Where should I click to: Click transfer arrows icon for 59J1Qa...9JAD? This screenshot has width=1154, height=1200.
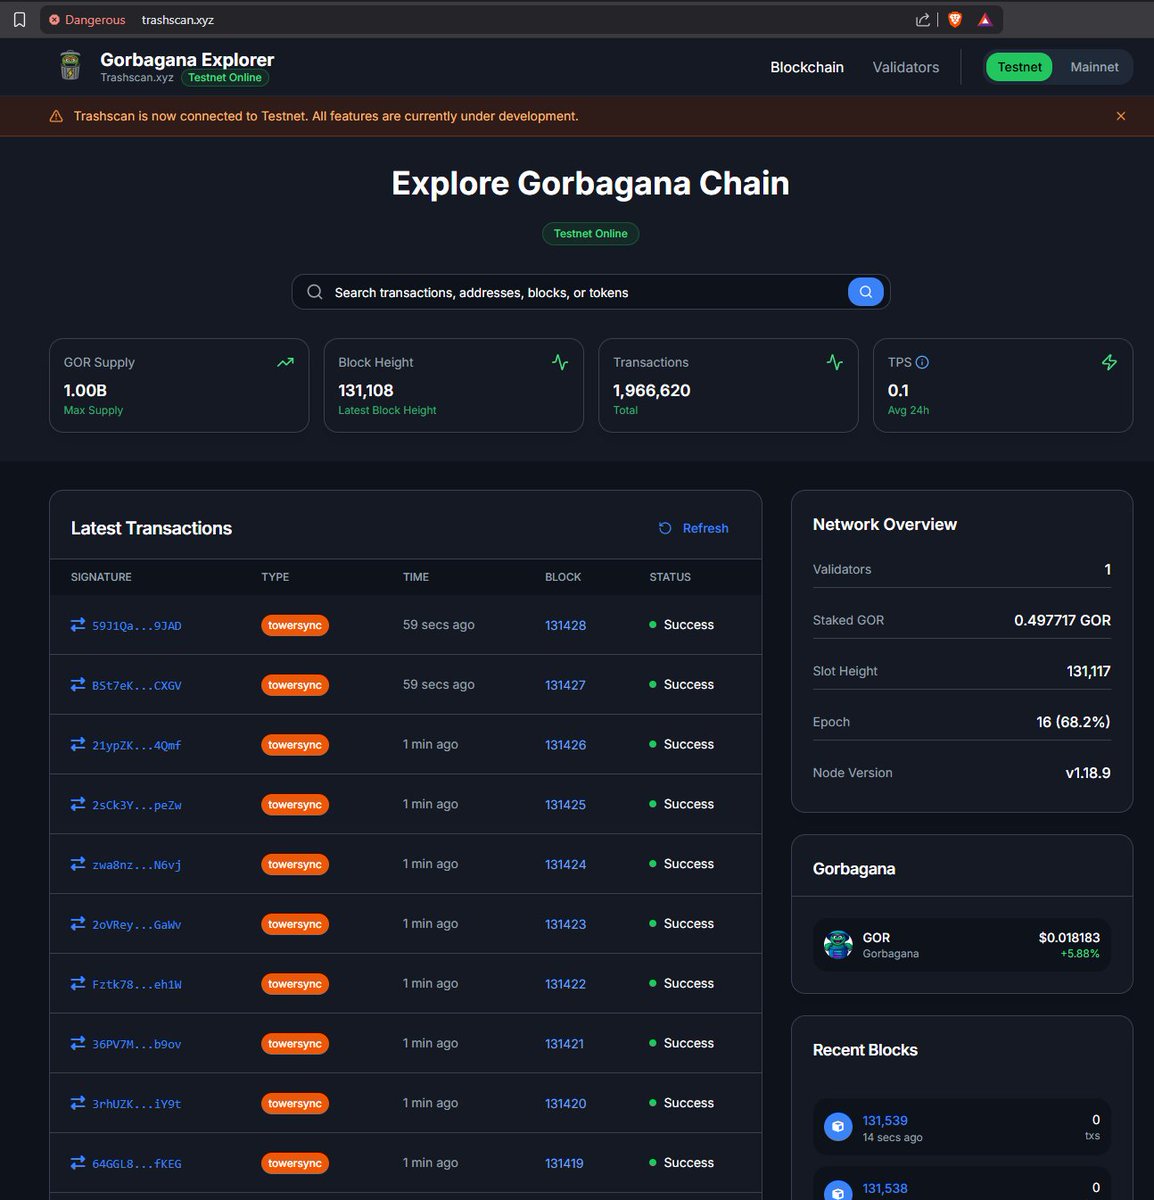coord(78,625)
